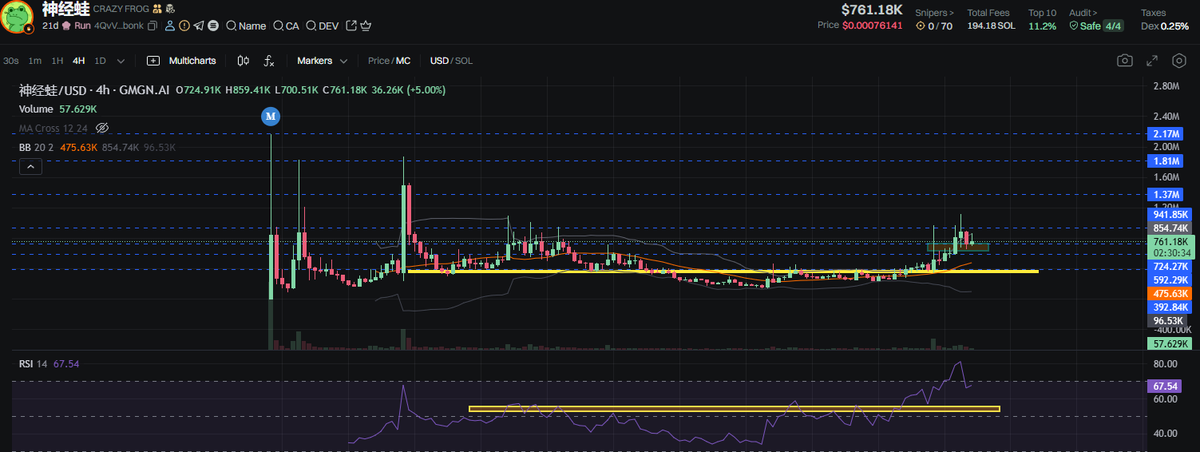Select the 30s timeframe
The width and height of the screenshot is (1200, 452).
point(11,61)
